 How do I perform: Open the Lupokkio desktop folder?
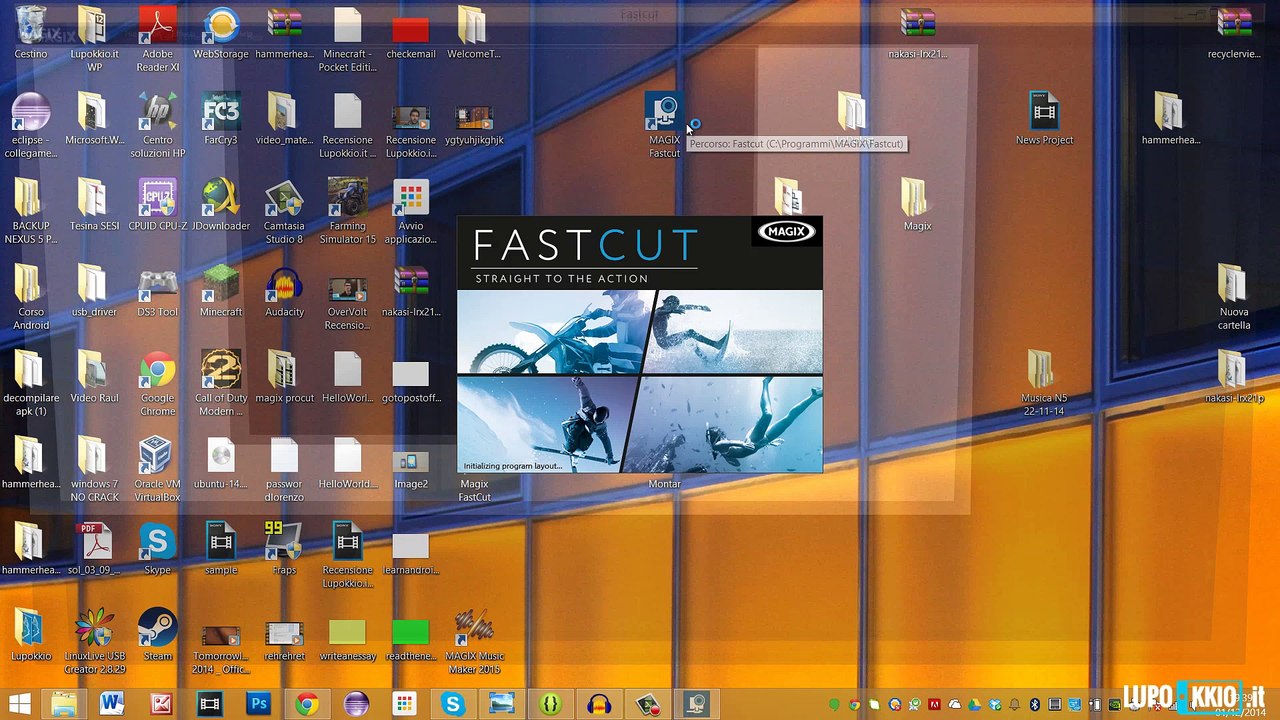click(x=31, y=634)
